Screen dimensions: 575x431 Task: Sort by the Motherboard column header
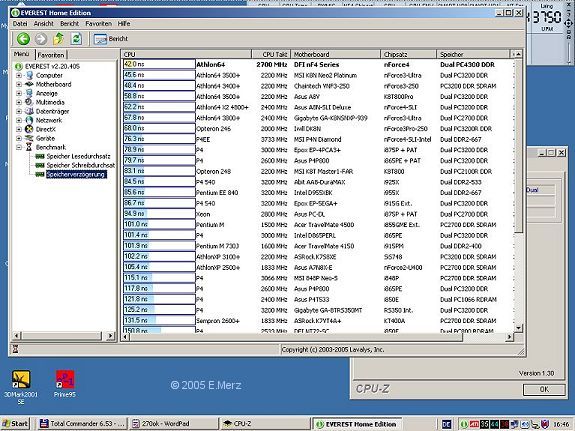[336, 54]
